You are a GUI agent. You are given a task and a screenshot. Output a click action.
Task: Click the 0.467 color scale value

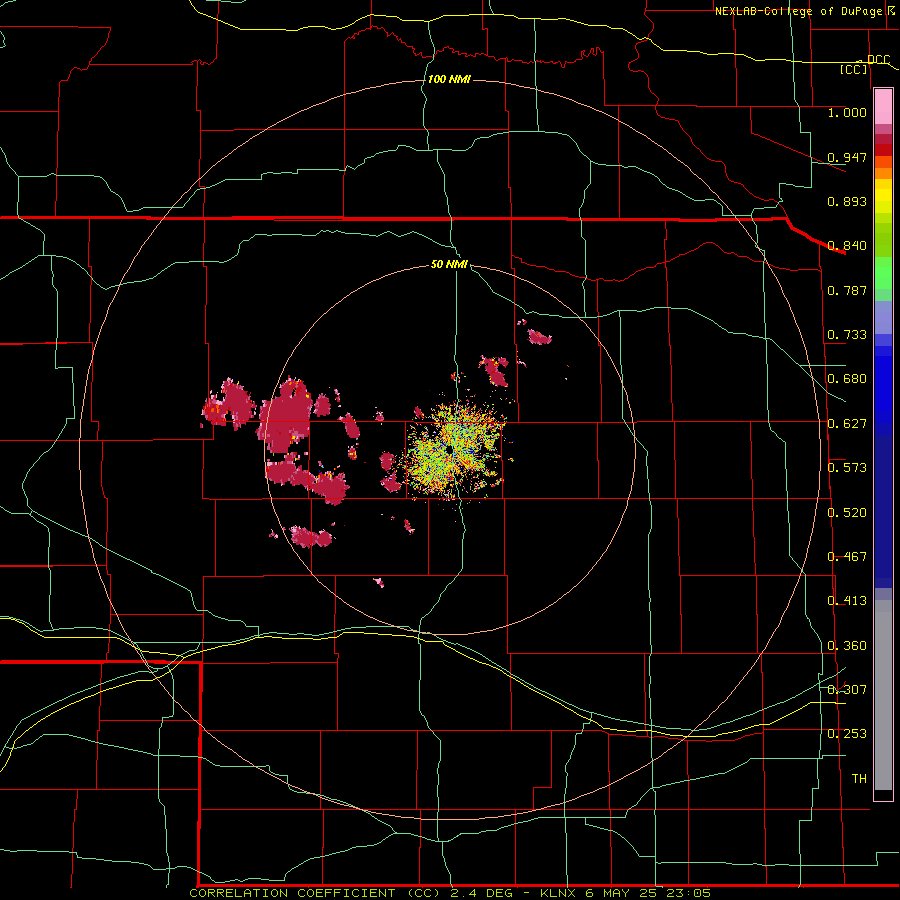coord(847,557)
